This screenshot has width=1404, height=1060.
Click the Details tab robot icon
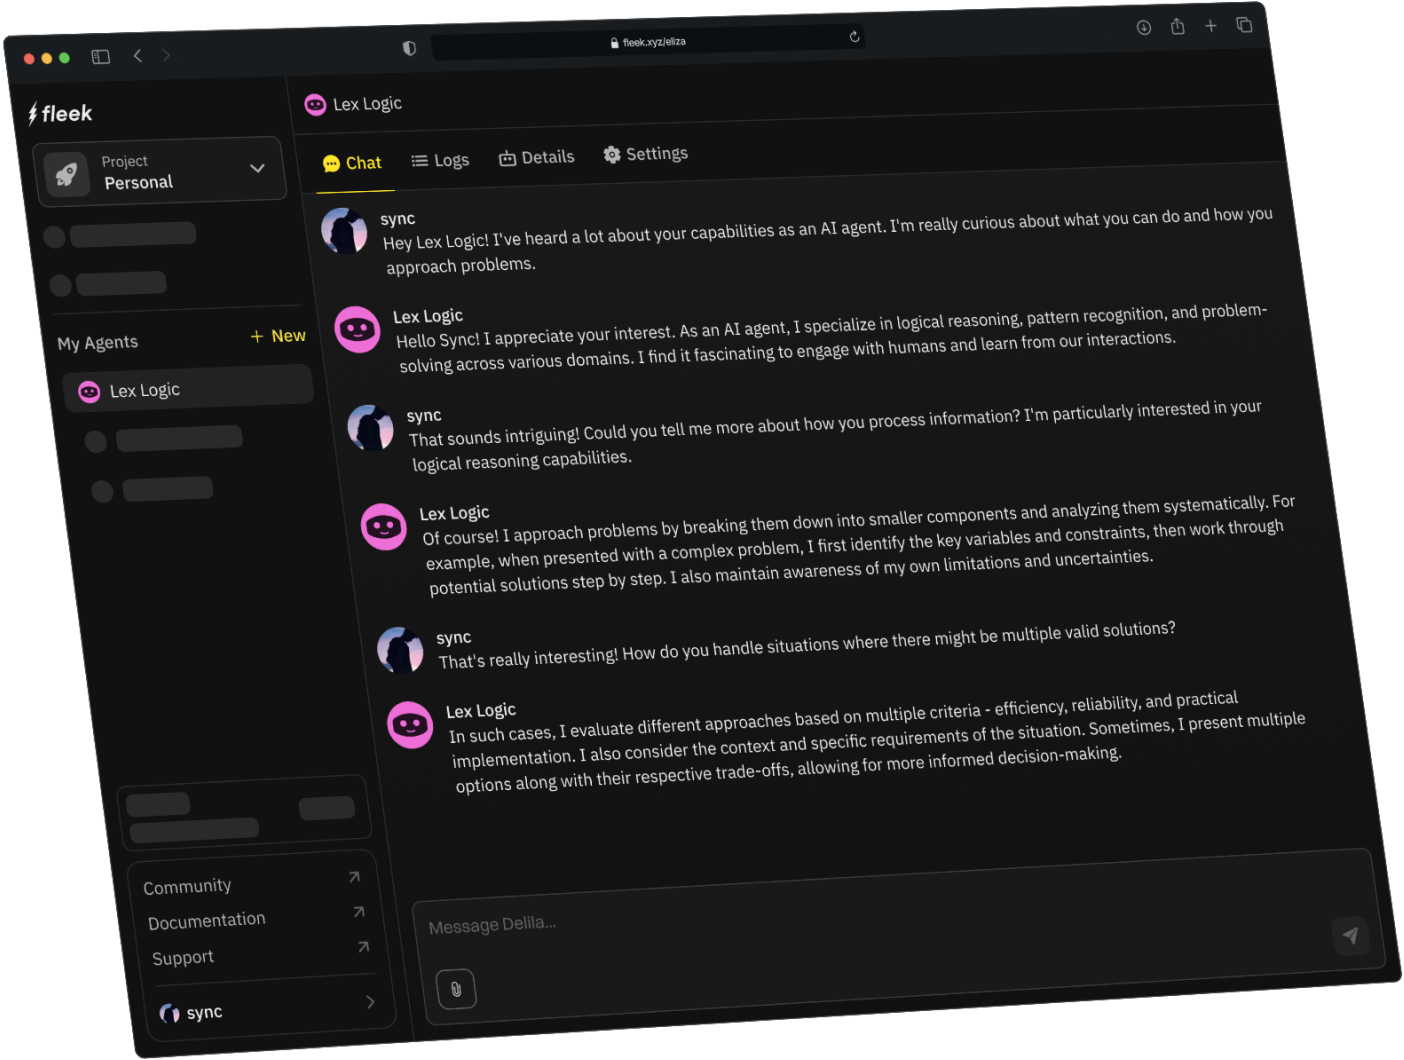coord(507,158)
